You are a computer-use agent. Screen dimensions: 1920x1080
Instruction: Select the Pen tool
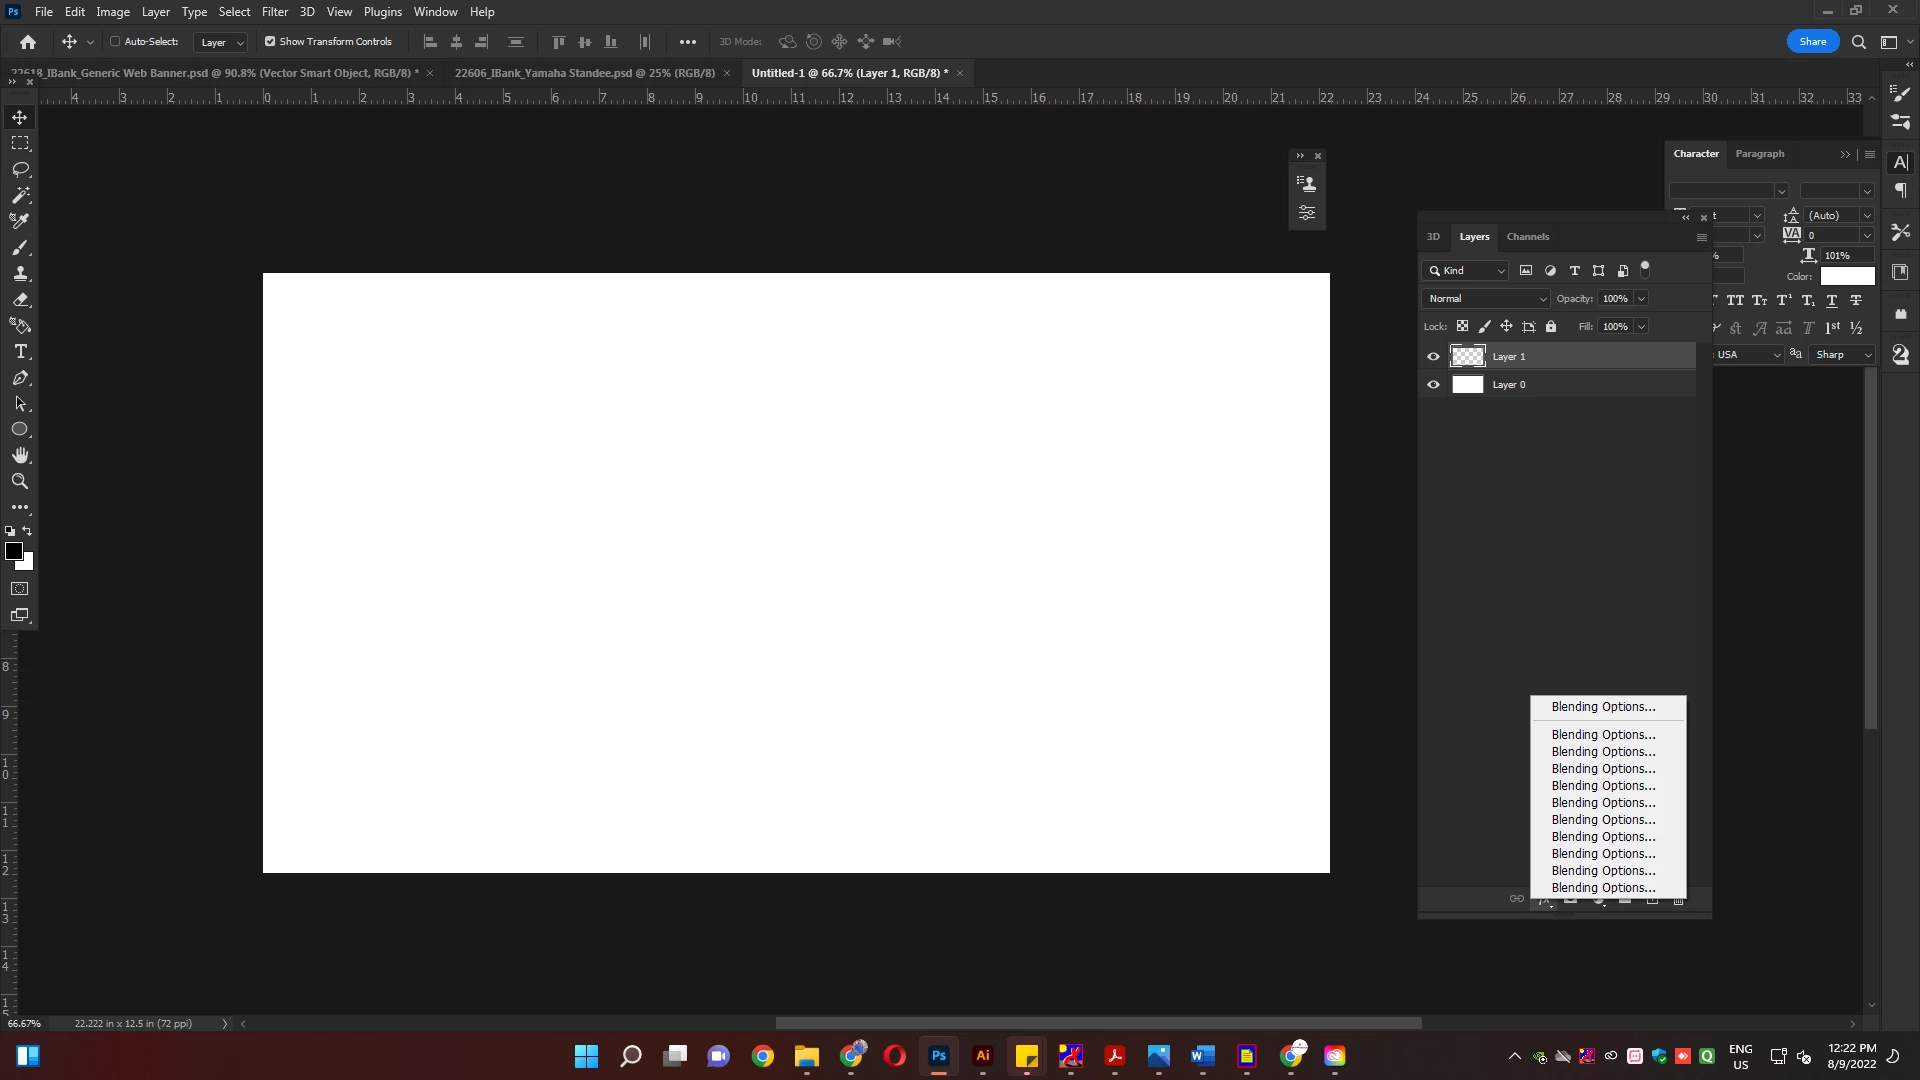(20, 378)
